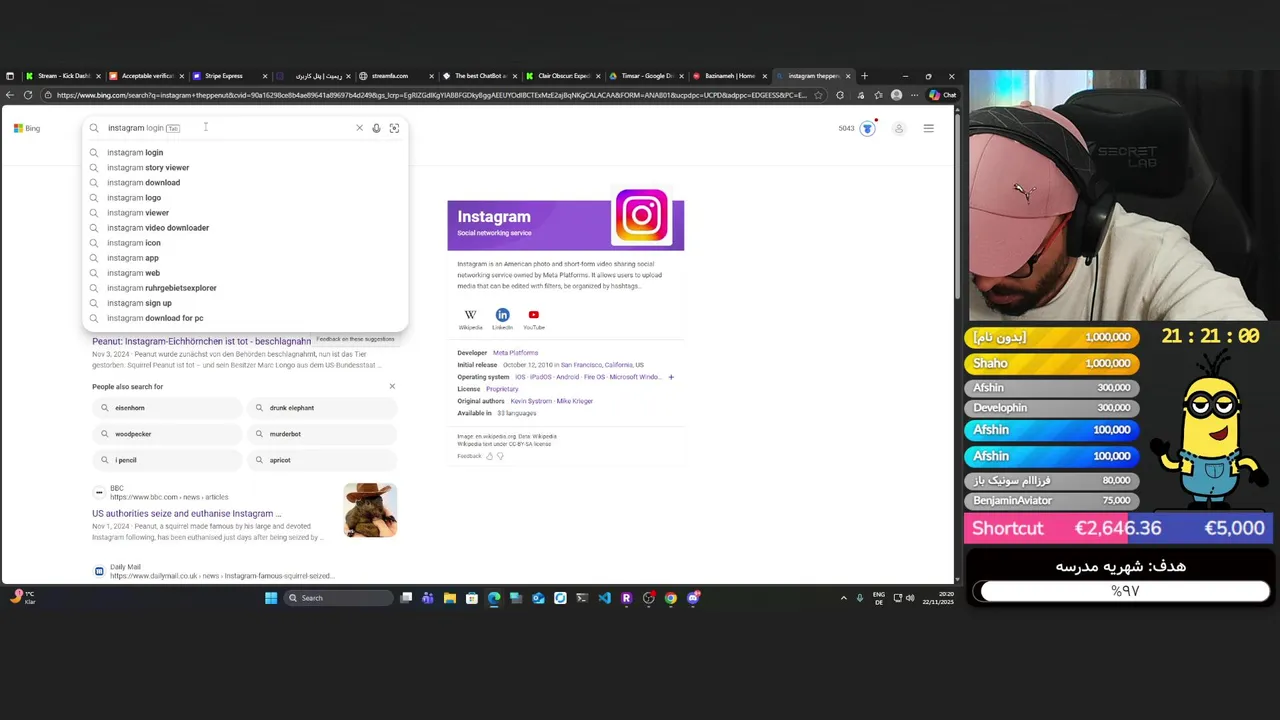
Task: Select suggestion 'instagram sign up'
Action: point(245,302)
